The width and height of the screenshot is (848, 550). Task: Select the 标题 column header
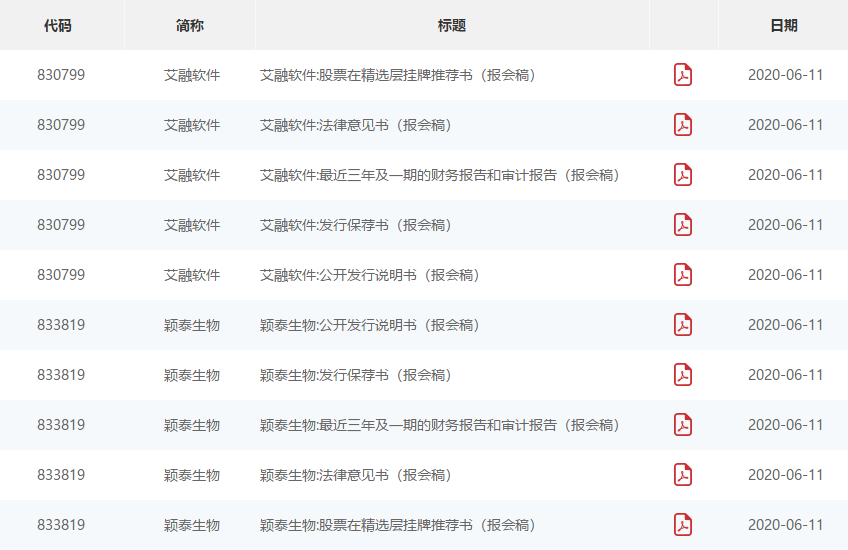tap(452, 26)
